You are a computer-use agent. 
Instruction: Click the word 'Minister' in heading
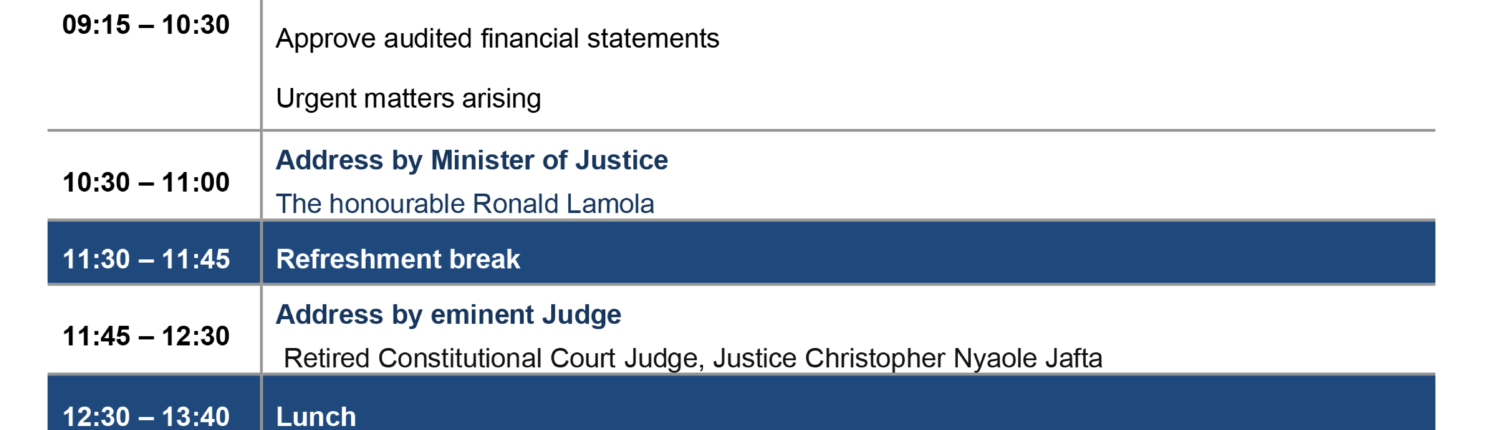(480, 160)
